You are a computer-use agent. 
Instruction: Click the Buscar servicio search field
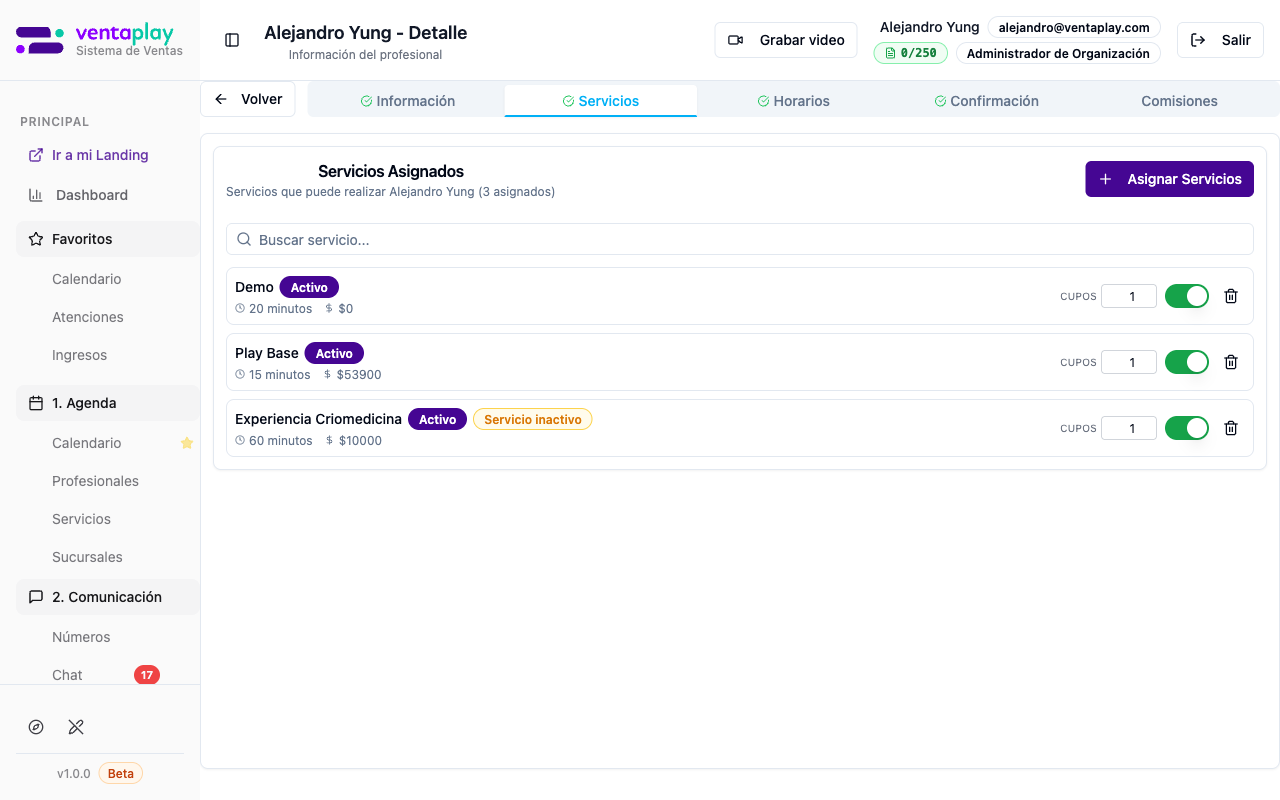point(740,240)
